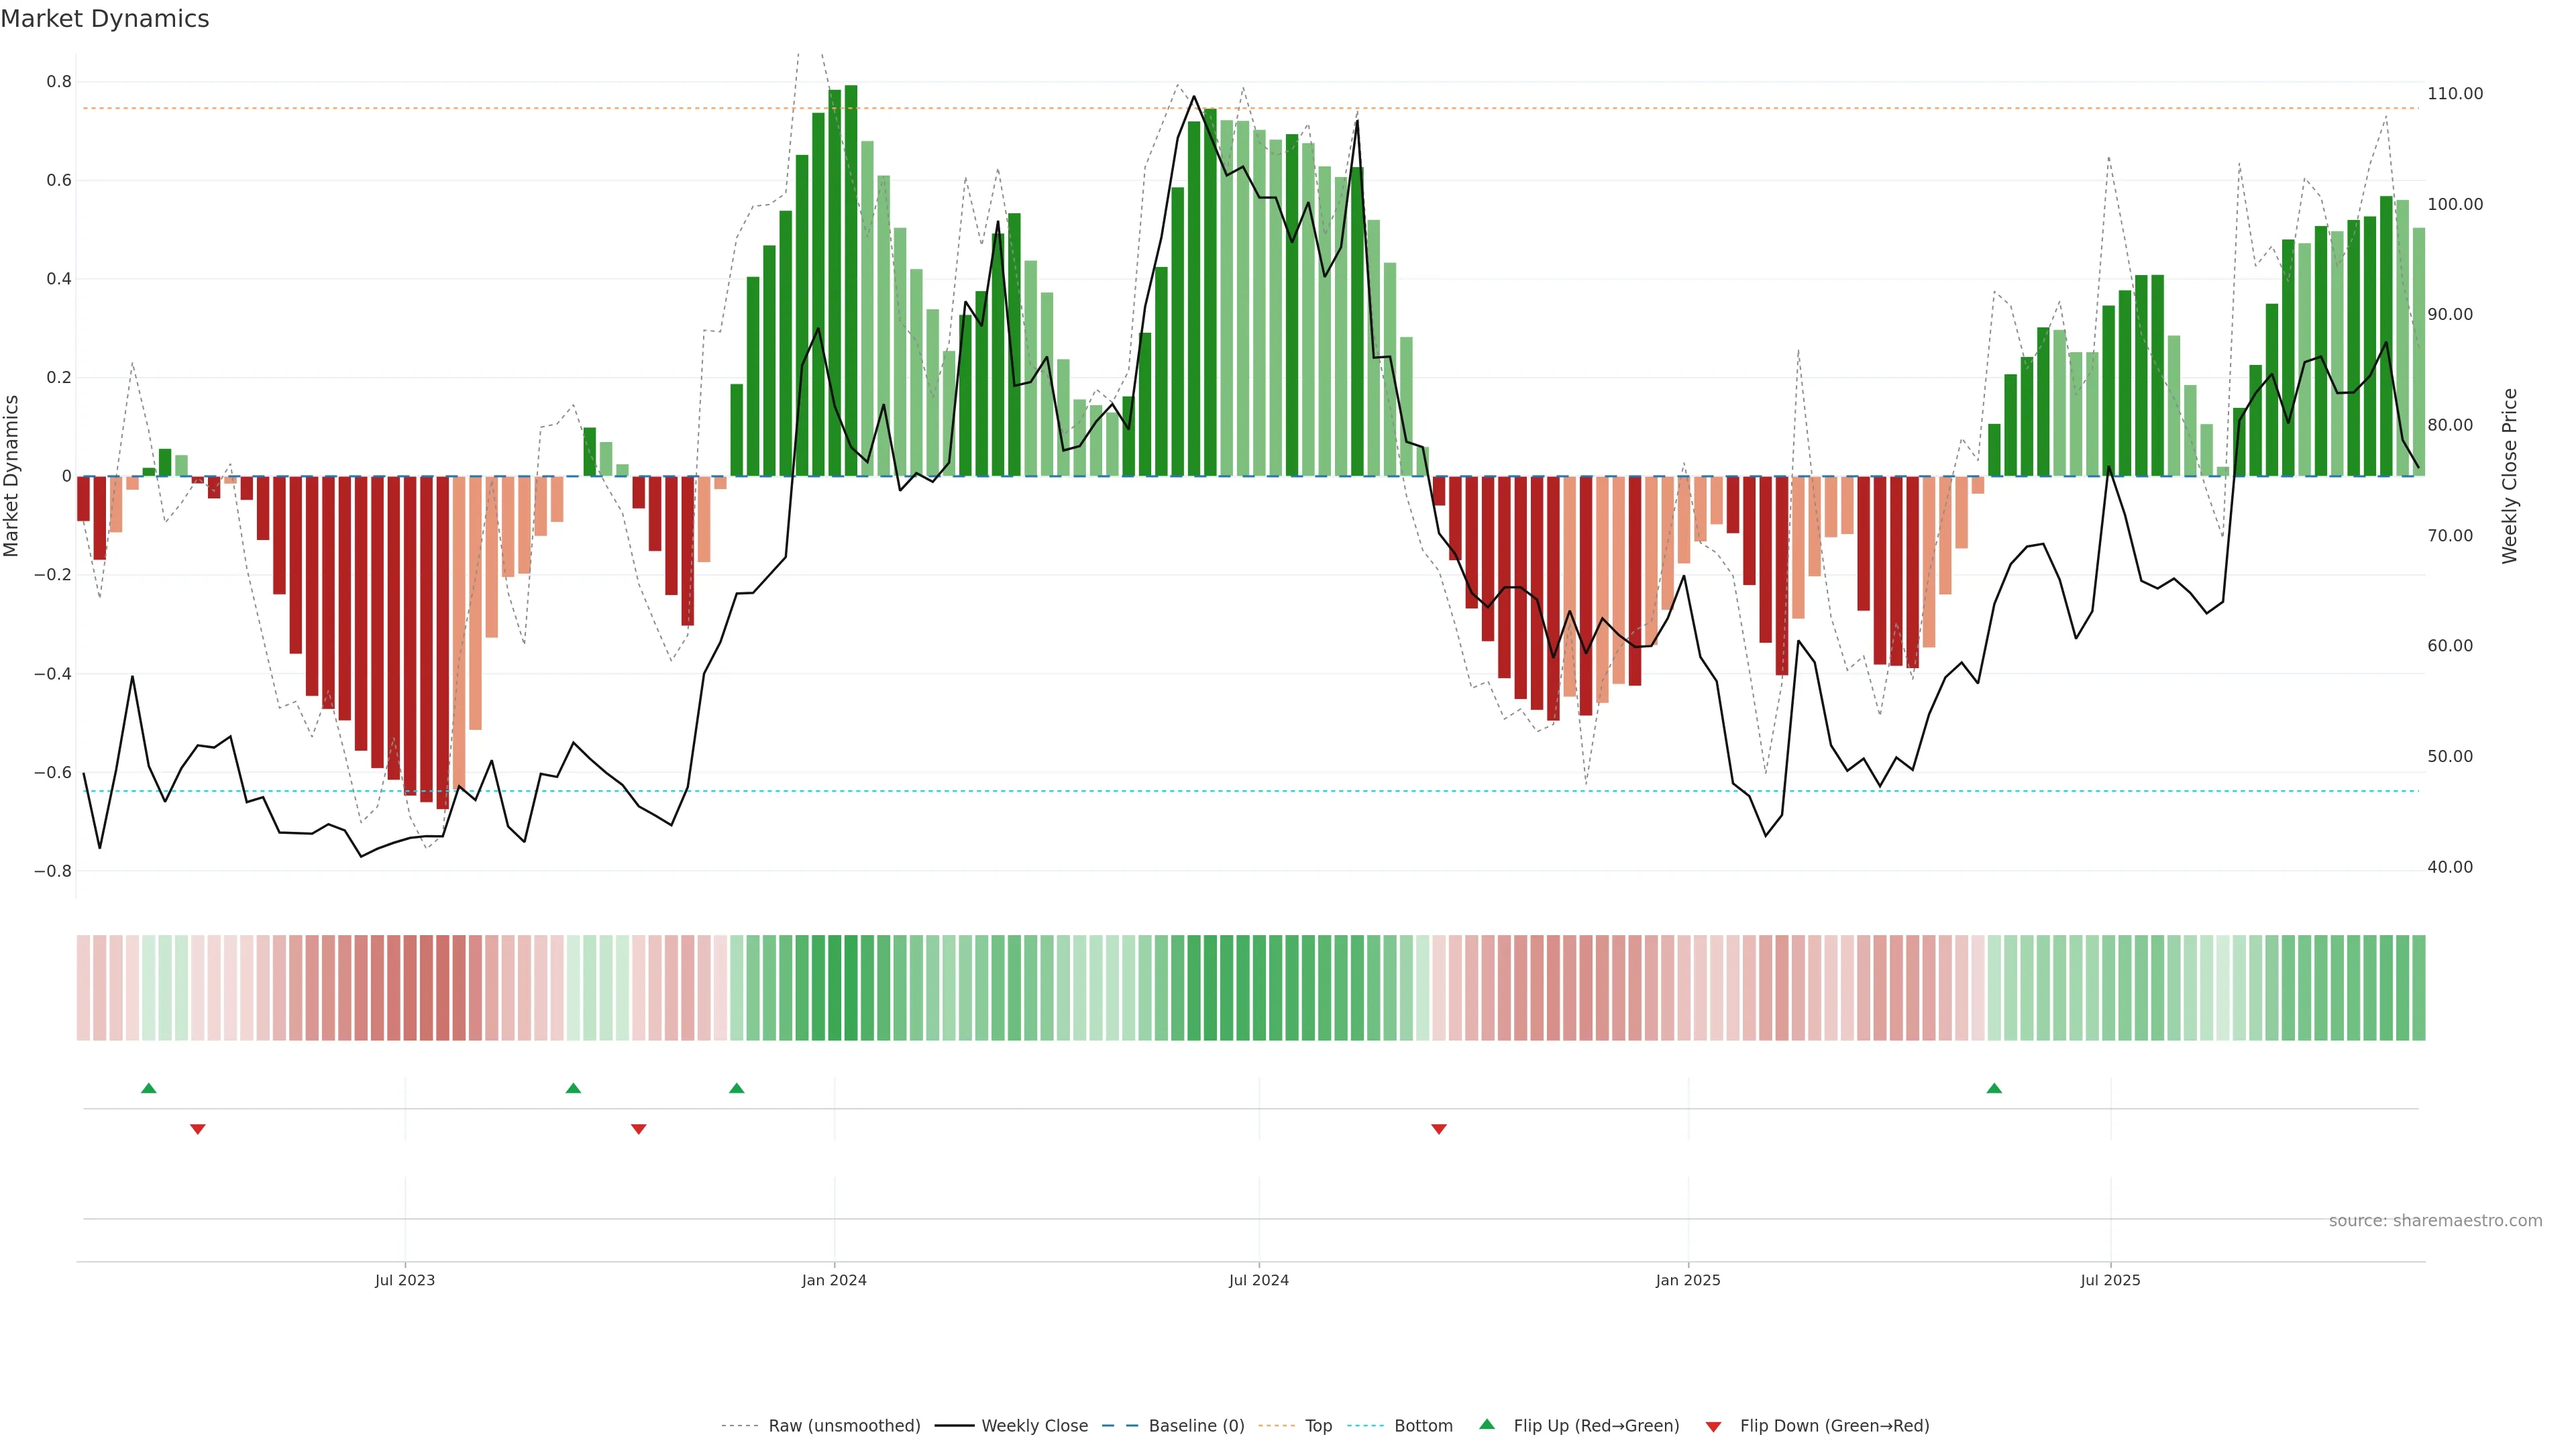Click the 110.00 tick on the price axis

[x=2455, y=94]
